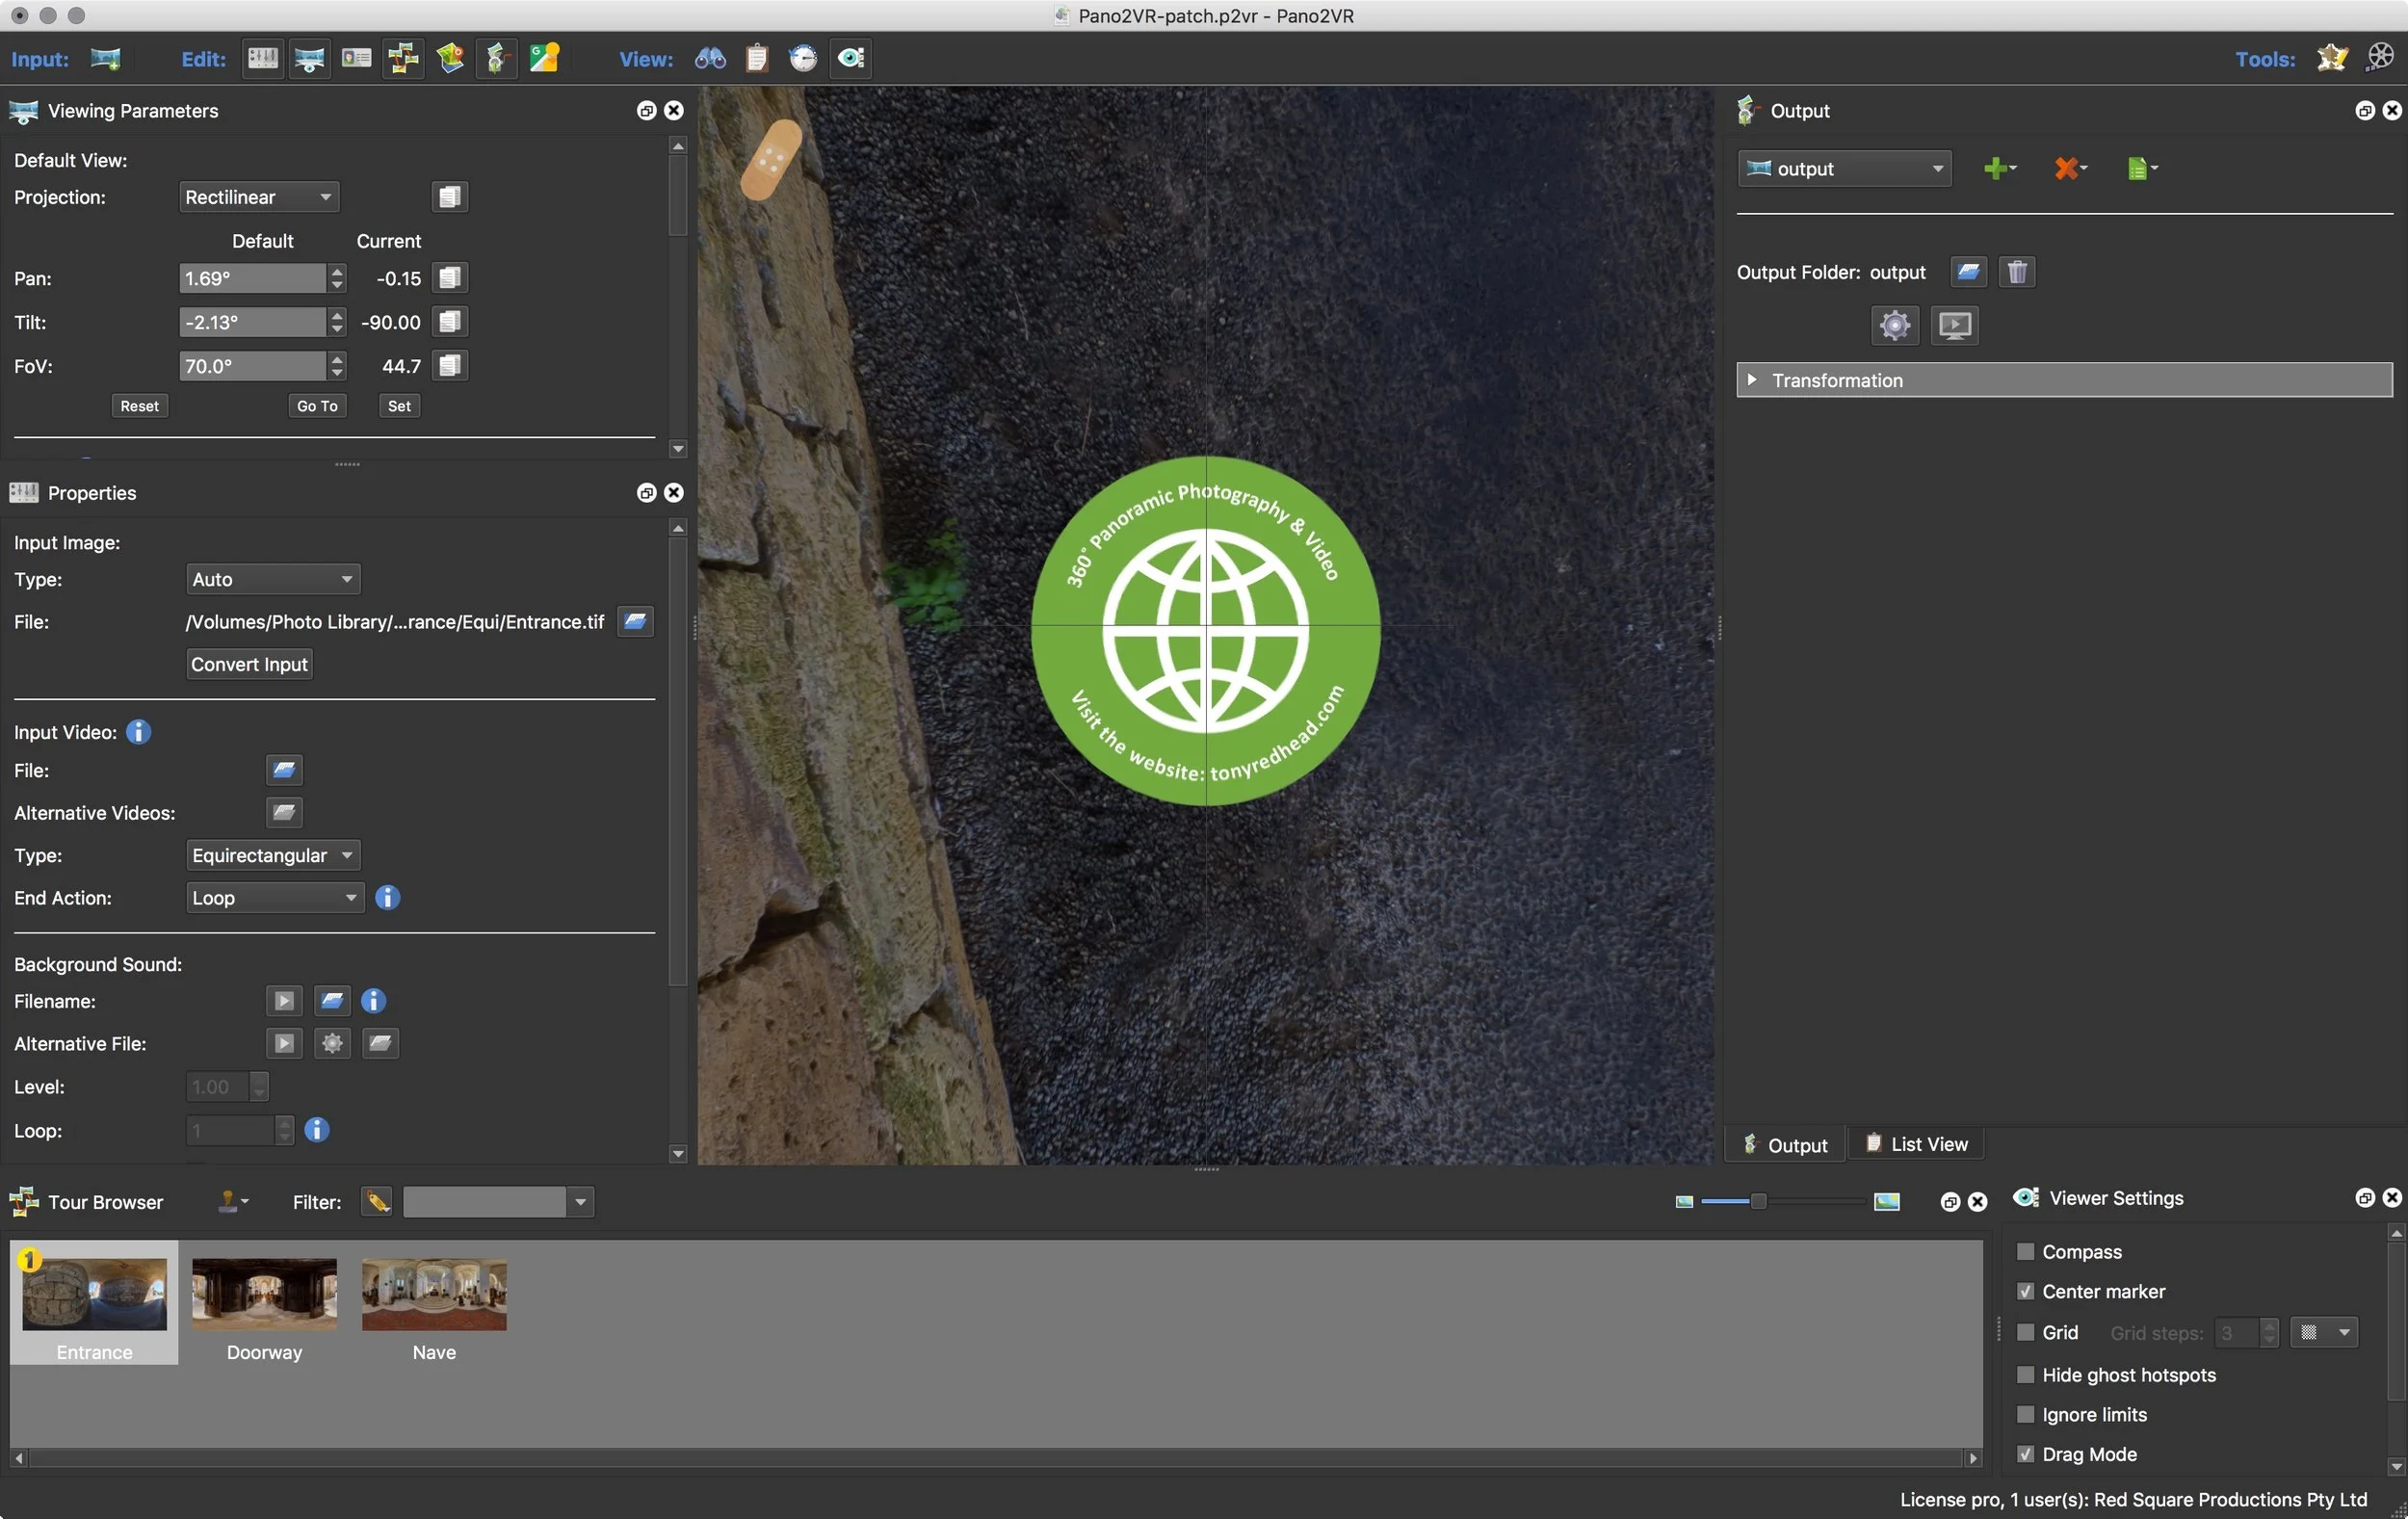Open the User Data editor icon

point(356,58)
